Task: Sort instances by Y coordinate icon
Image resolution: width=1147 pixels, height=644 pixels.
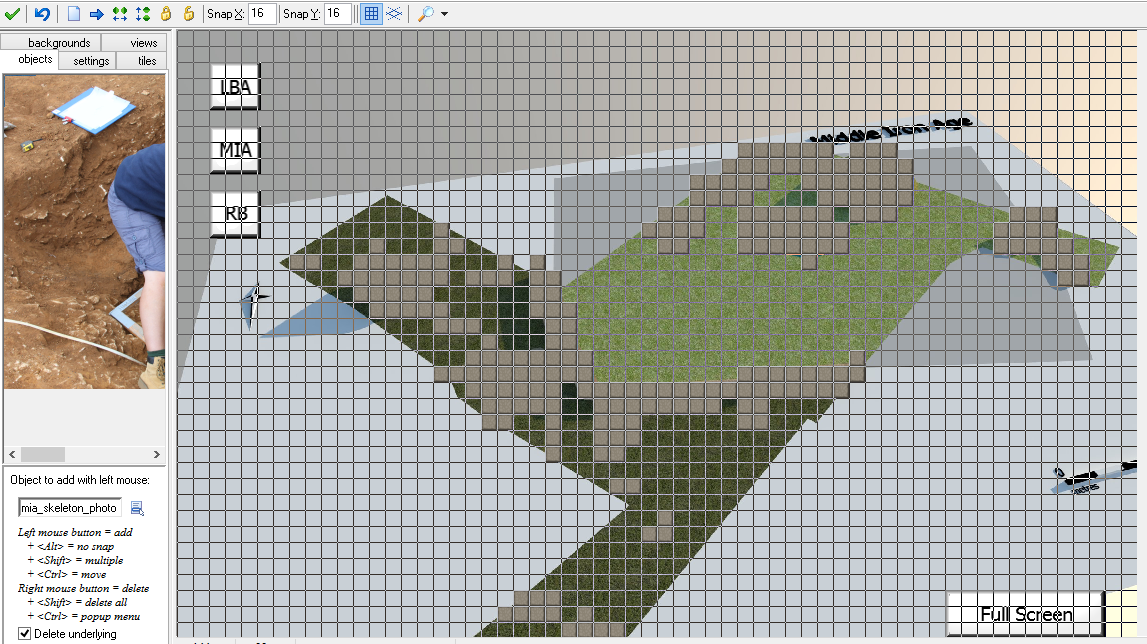Action: [x=143, y=14]
